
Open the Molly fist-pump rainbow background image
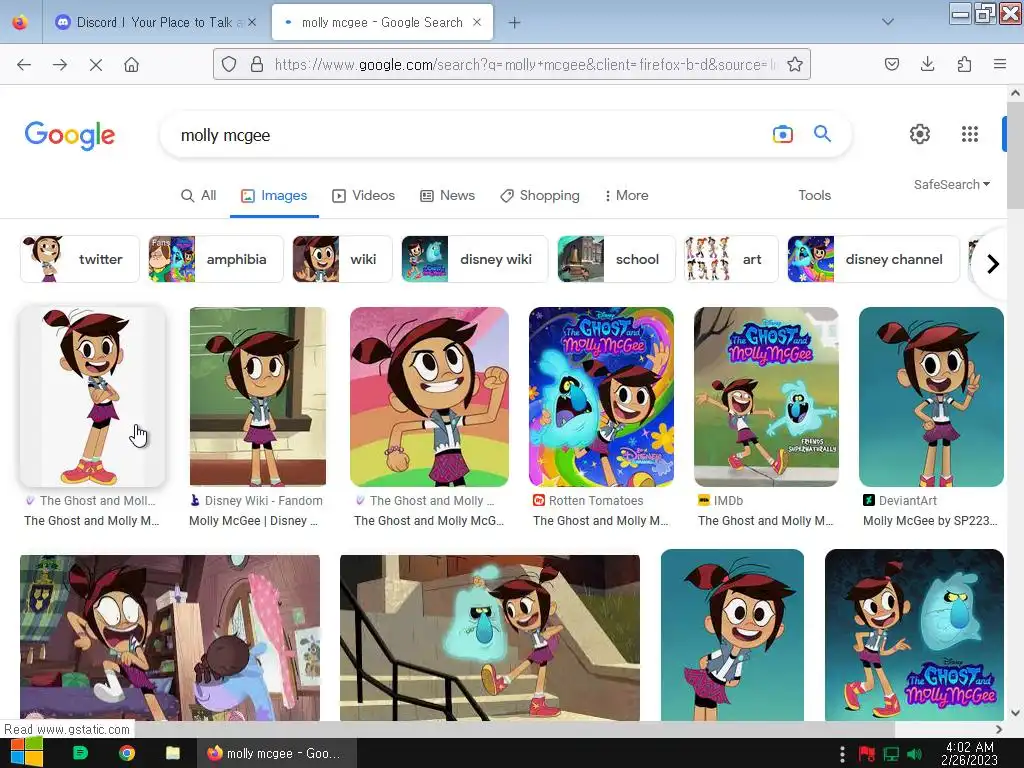(429, 396)
